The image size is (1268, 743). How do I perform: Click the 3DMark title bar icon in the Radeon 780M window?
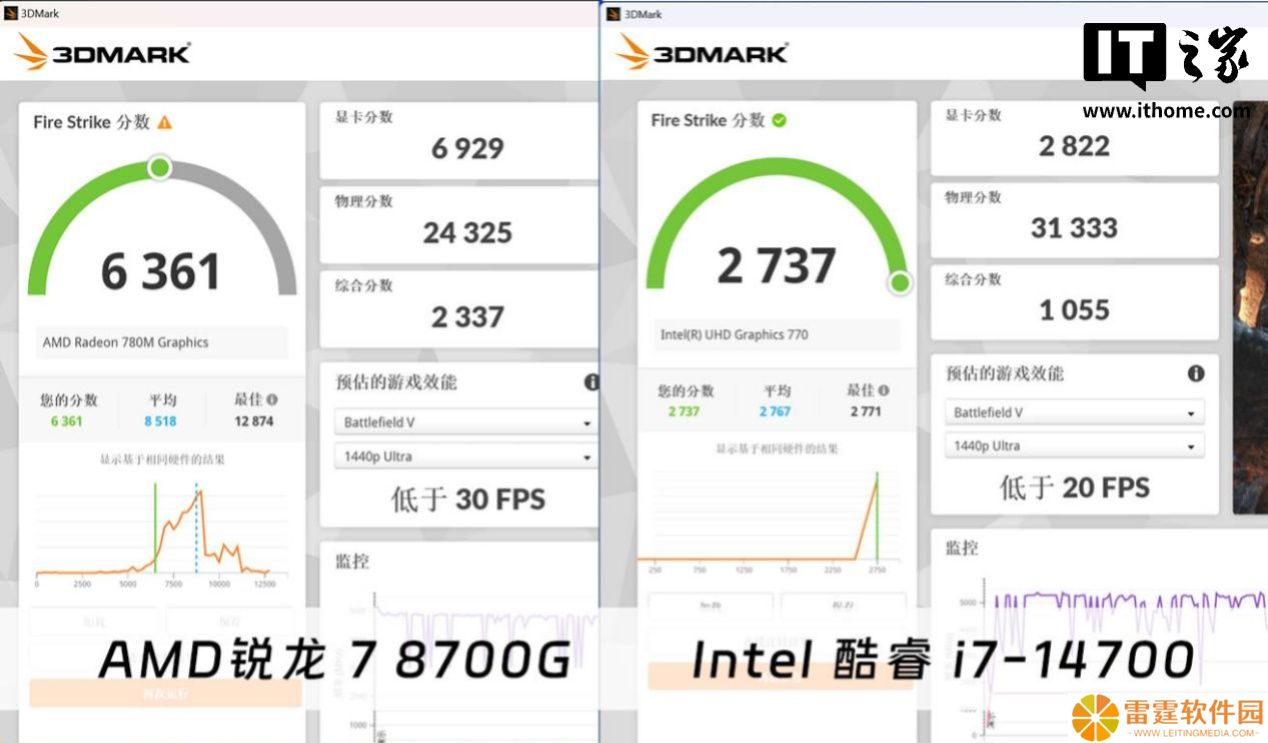(x=11, y=13)
